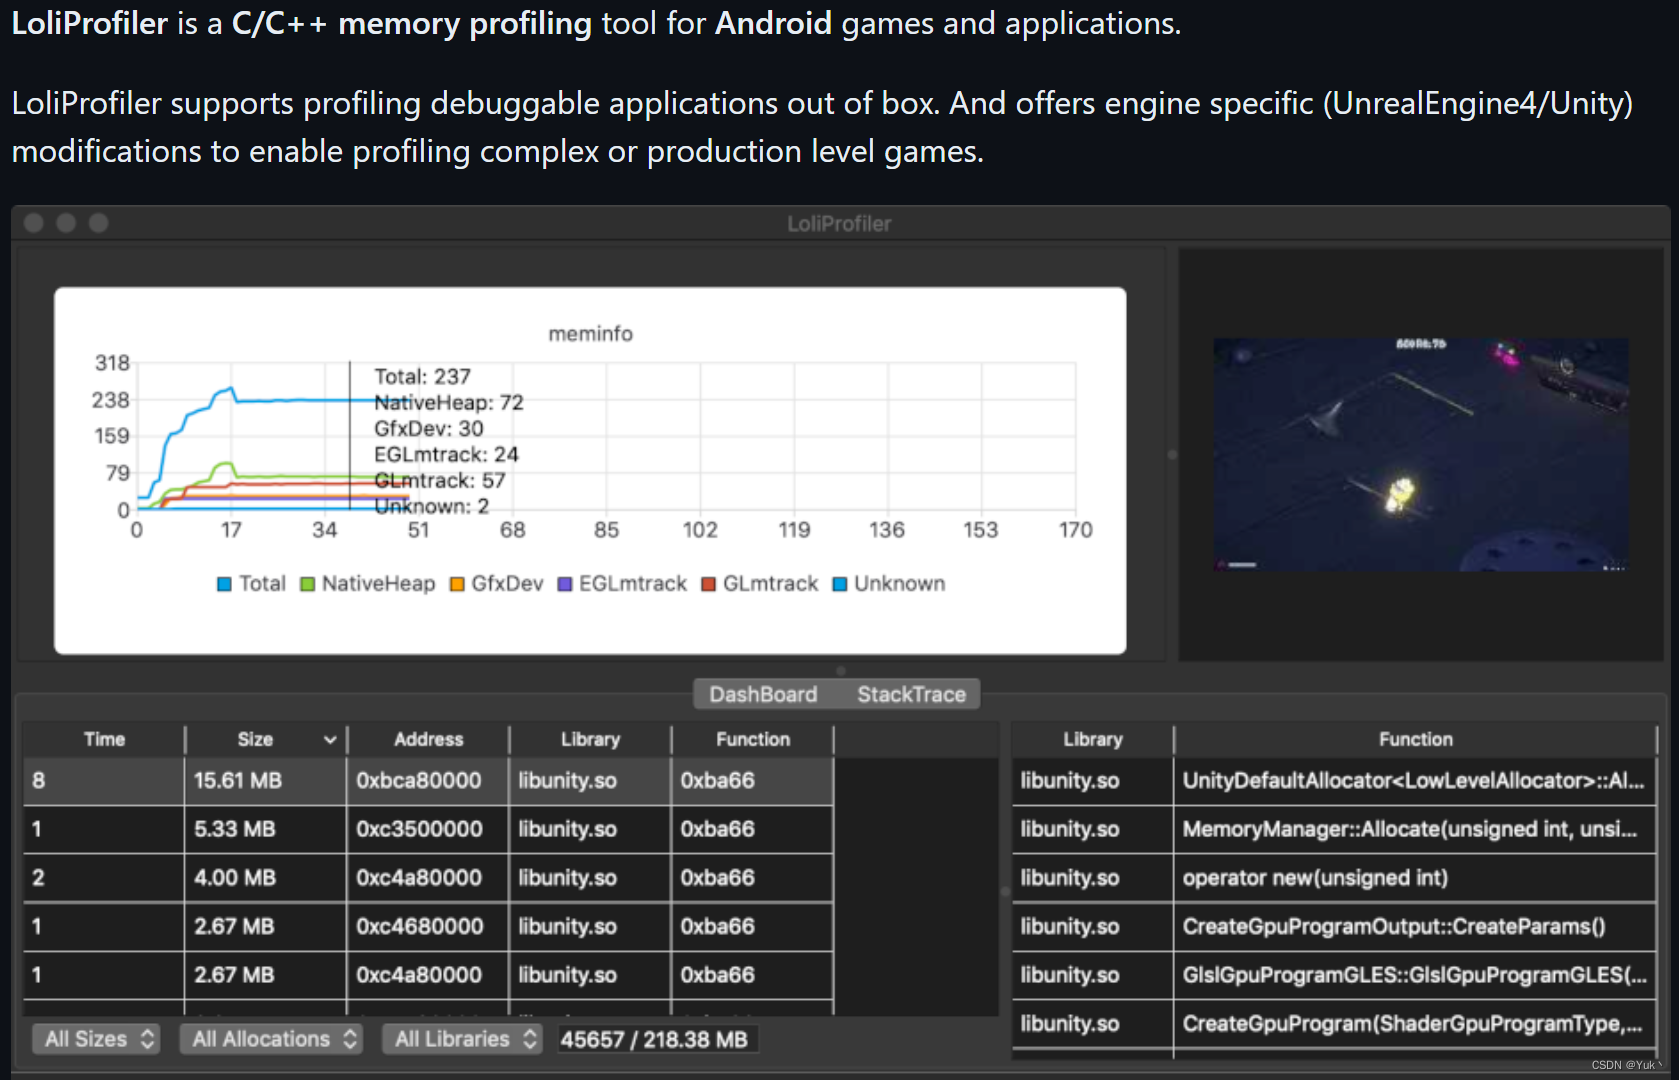The height and width of the screenshot is (1080, 1679).
Task: Toggle the EGLmtrack legend swatch
Action: tap(565, 584)
